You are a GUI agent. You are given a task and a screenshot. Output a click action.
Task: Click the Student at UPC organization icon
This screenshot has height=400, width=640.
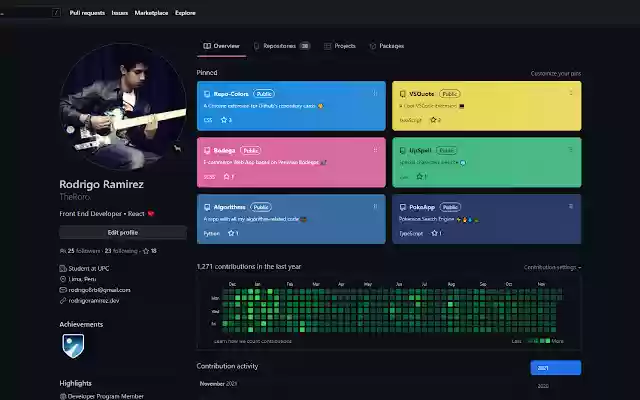(x=63, y=269)
